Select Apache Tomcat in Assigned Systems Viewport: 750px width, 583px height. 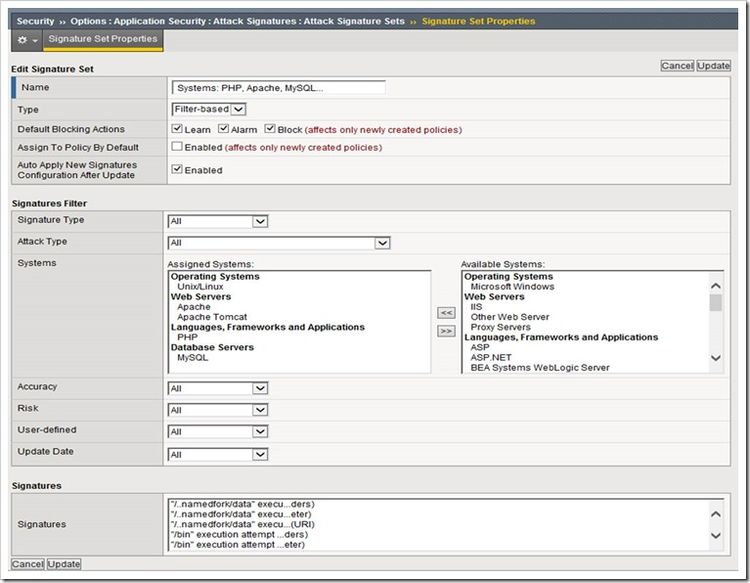click(x=211, y=317)
